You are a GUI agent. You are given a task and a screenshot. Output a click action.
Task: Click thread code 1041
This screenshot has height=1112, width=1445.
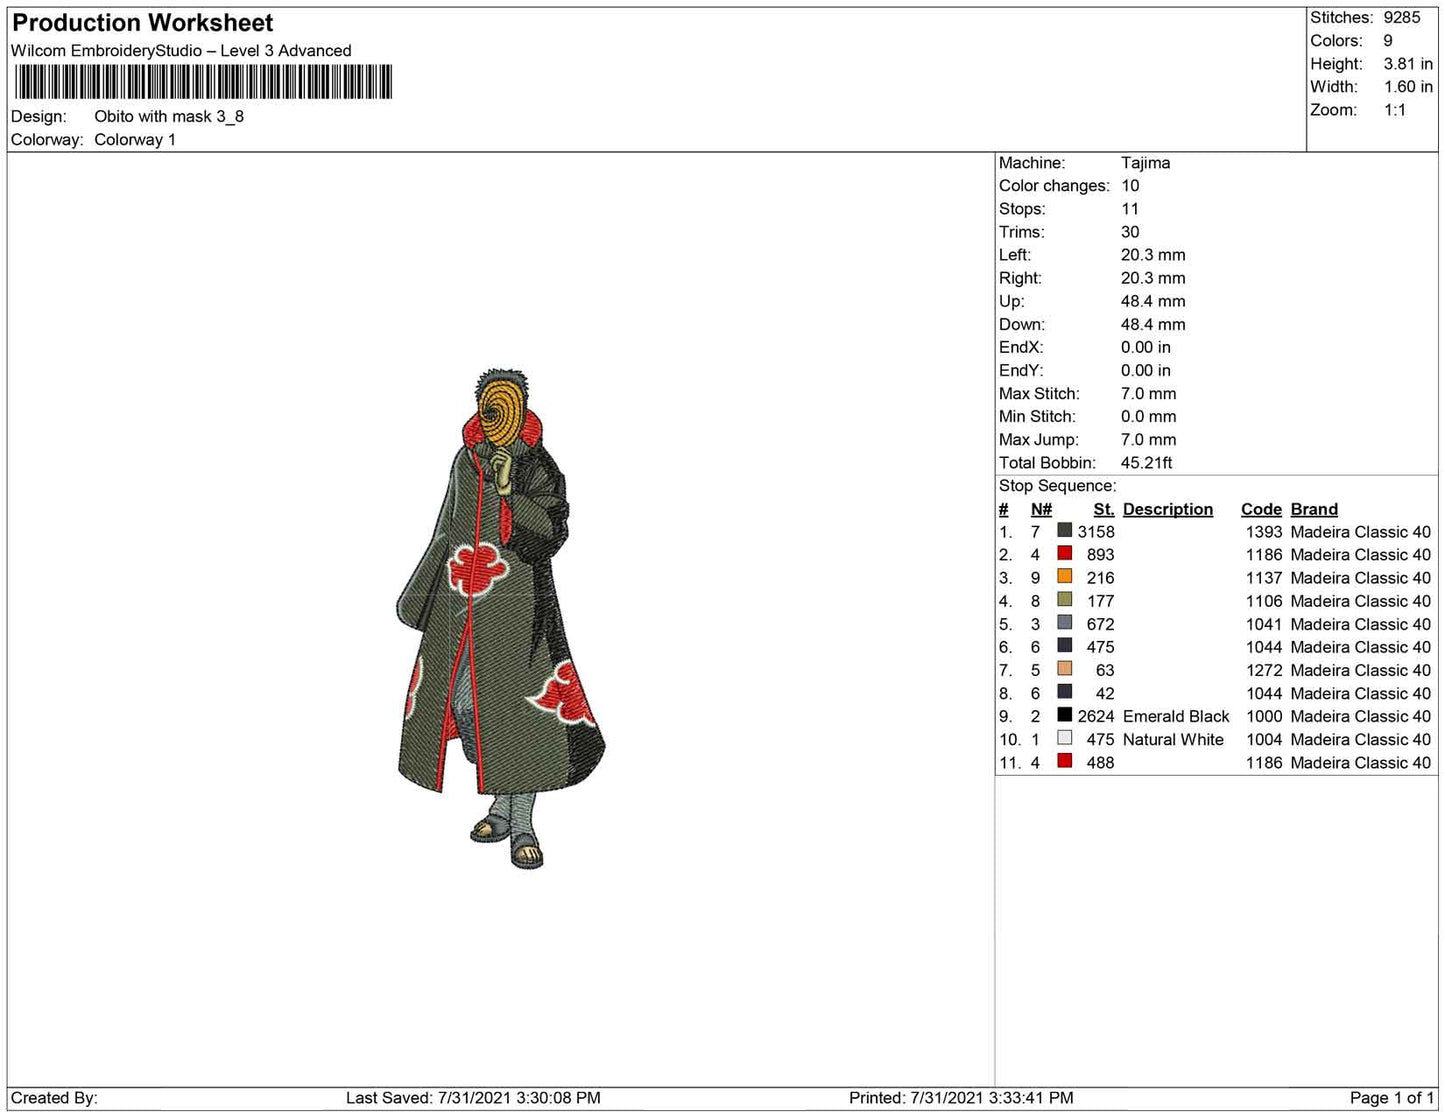click(1264, 624)
